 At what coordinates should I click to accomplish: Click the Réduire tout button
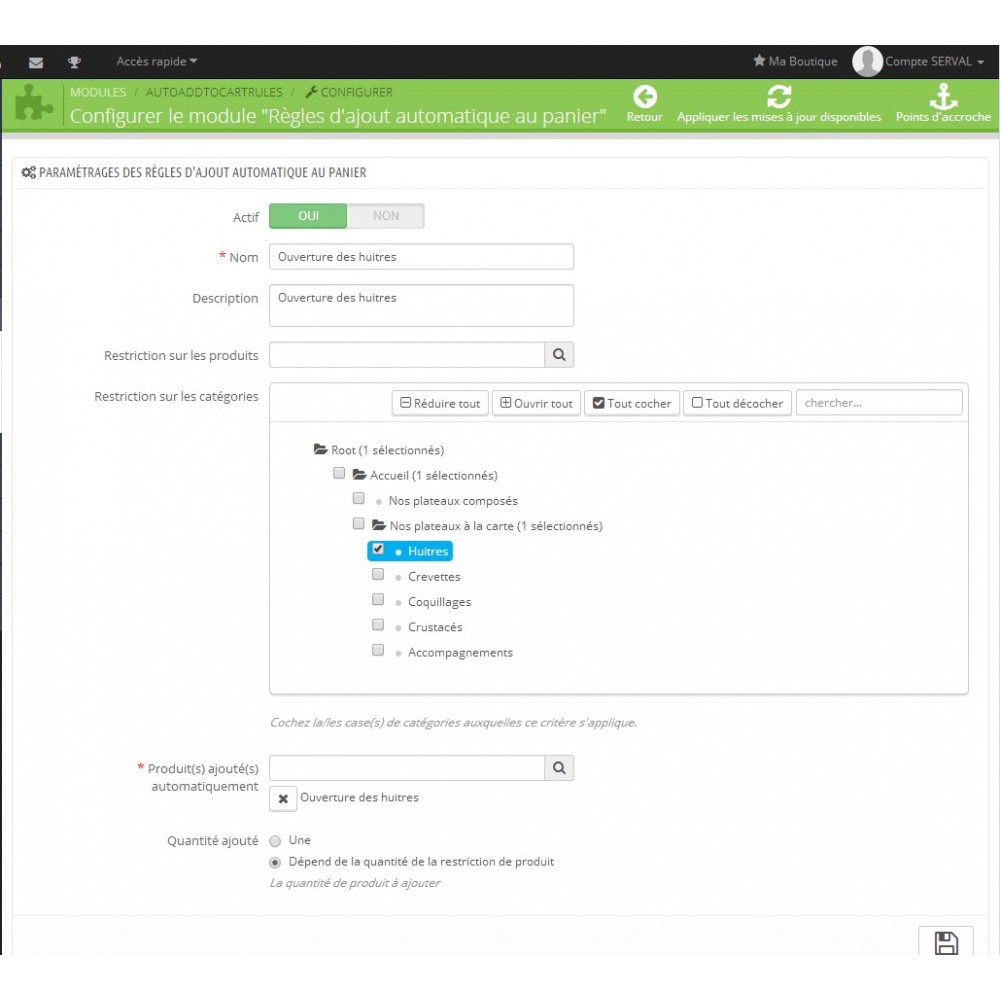440,403
